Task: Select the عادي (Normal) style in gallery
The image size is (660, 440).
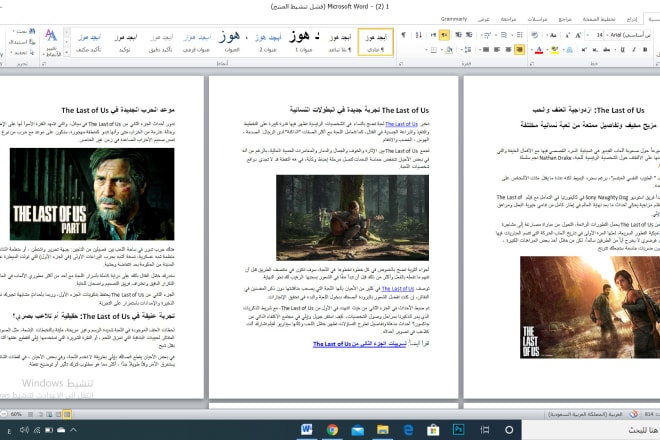Action: [375, 42]
